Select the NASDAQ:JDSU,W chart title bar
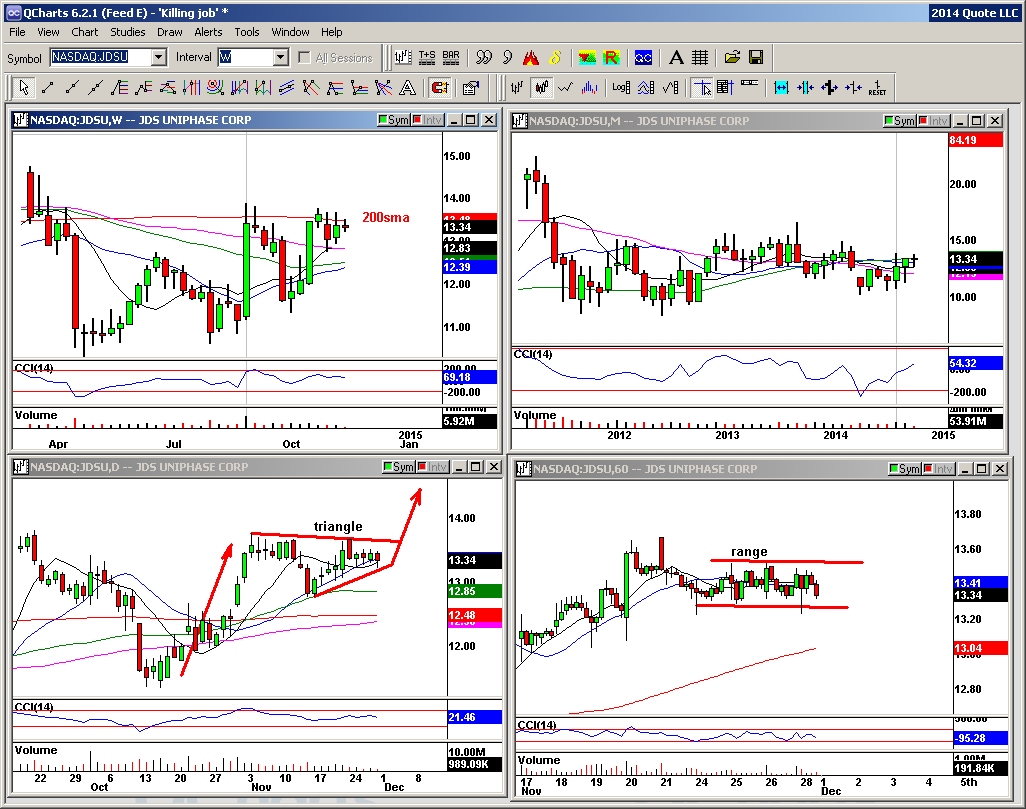This screenshot has width=1026, height=809. (x=255, y=120)
